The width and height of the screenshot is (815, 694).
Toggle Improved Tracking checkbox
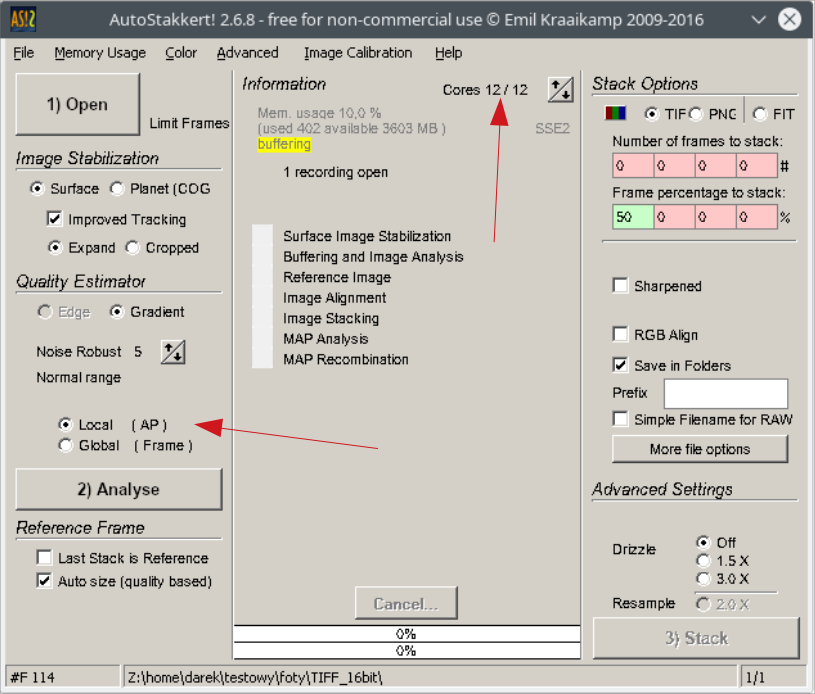(116, 219)
